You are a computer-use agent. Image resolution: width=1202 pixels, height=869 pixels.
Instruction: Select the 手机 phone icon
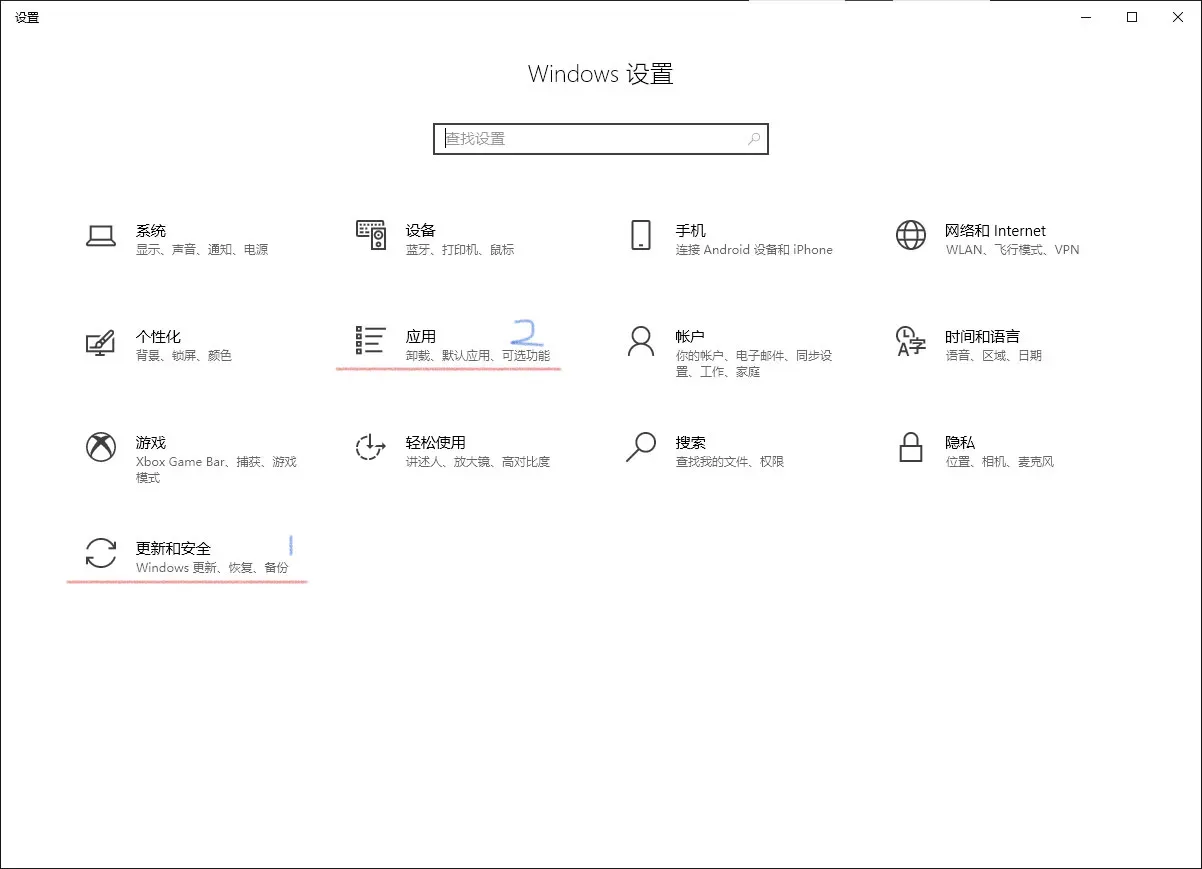[641, 235]
